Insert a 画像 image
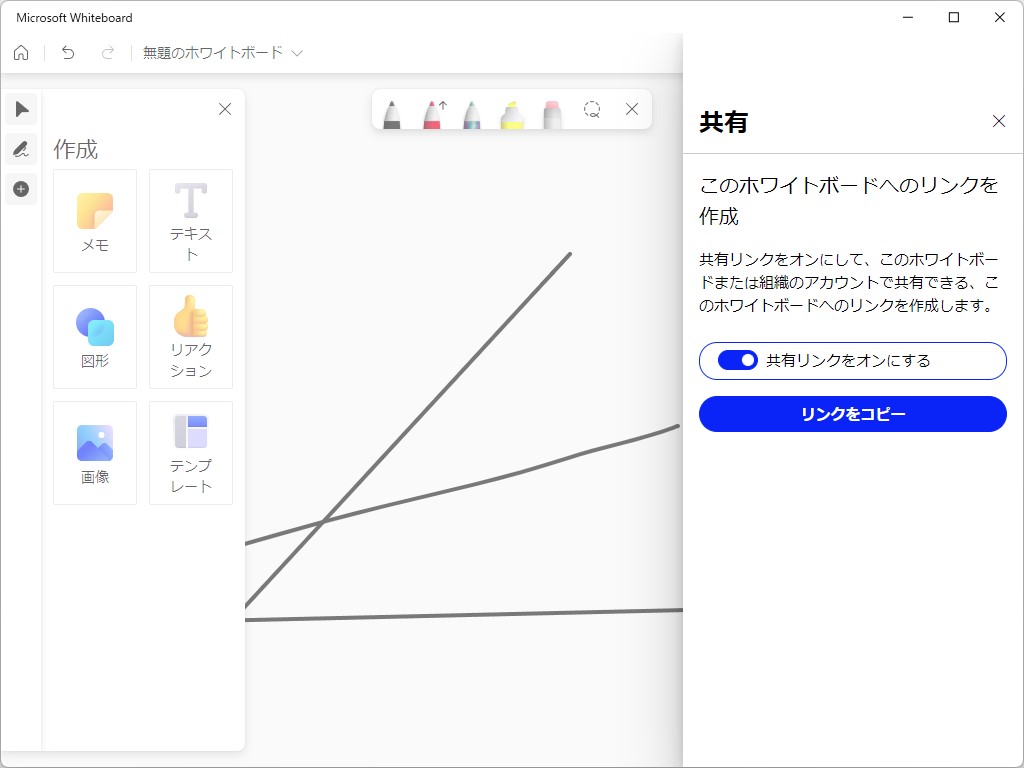Image resolution: width=1024 pixels, height=768 pixels. tap(94, 452)
